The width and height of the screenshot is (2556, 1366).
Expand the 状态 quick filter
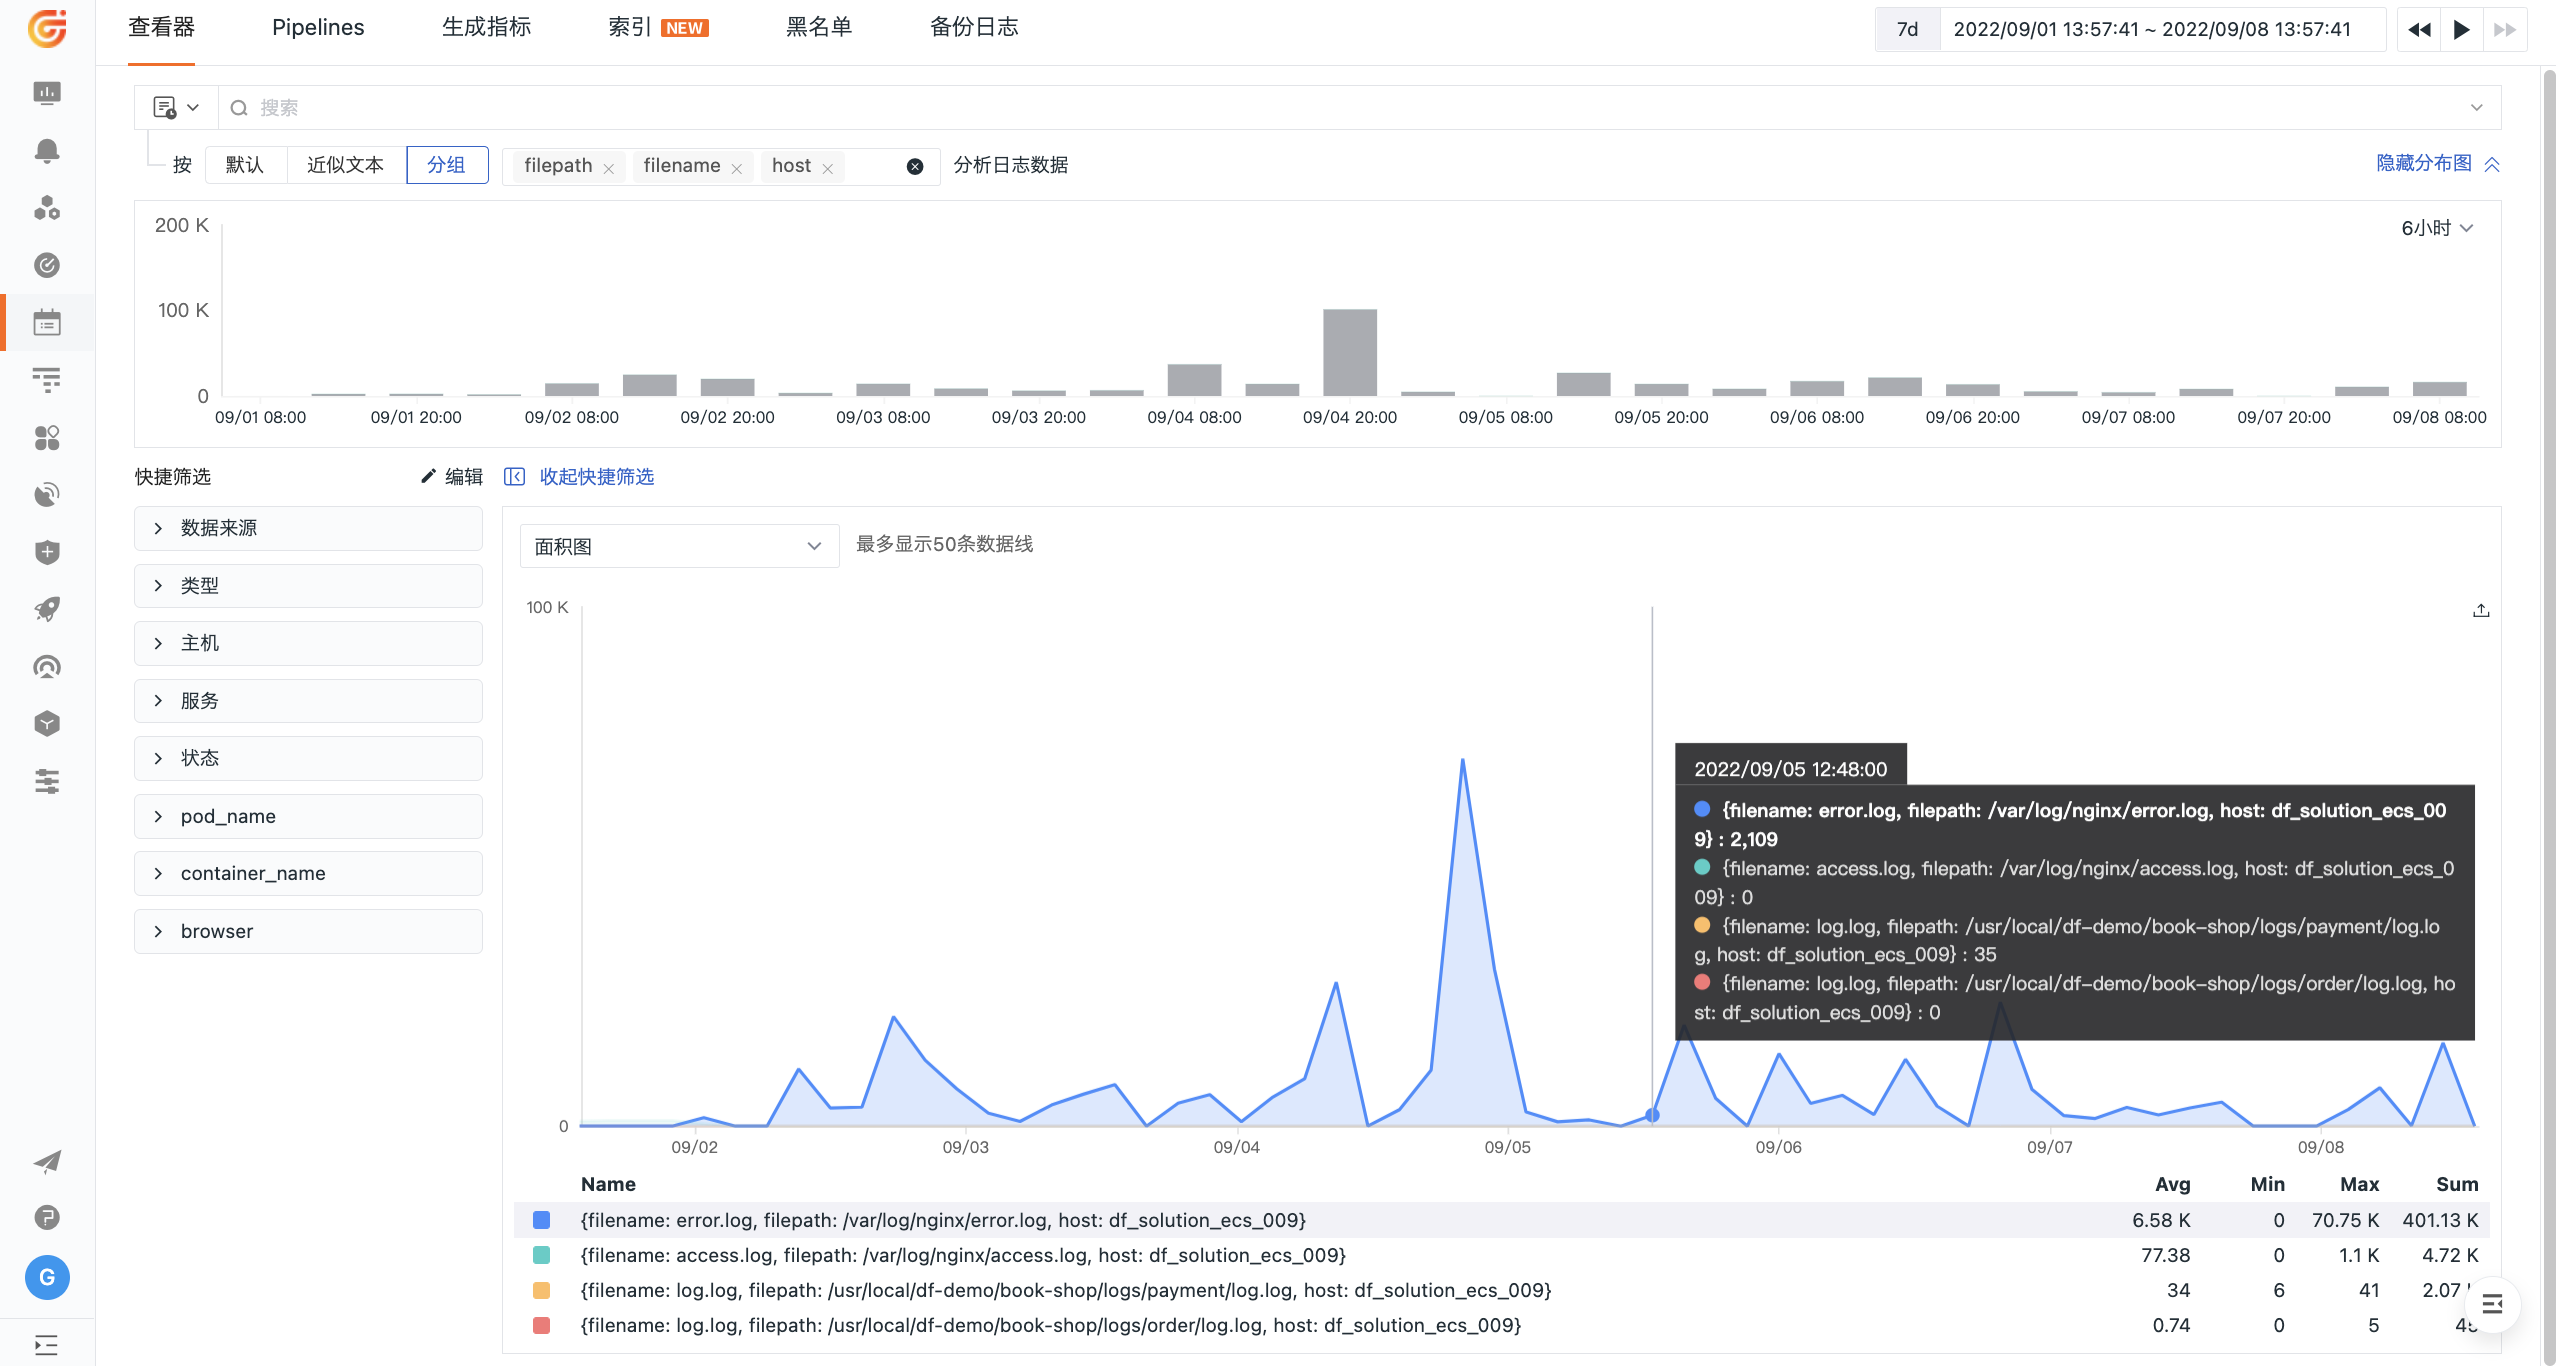(x=308, y=758)
